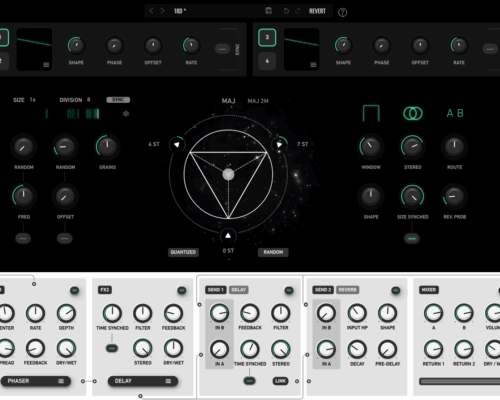Click the center dot of the pitch triangle

[228, 174]
